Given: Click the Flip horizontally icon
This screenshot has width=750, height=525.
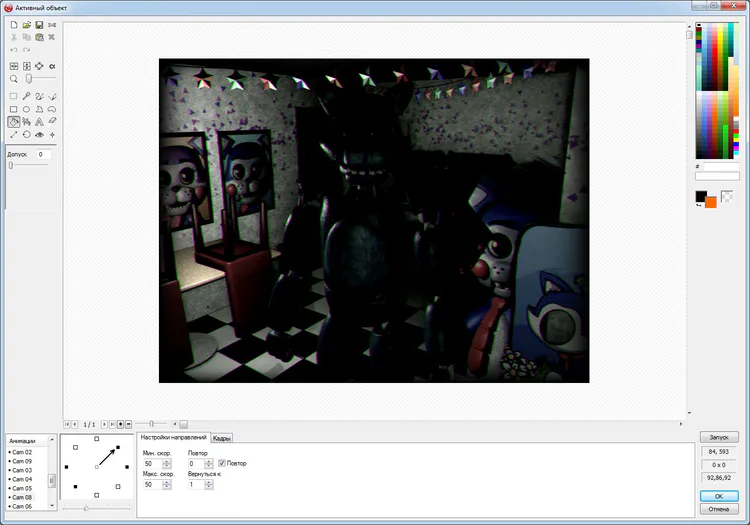Looking at the screenshot, I should point(14,66).
